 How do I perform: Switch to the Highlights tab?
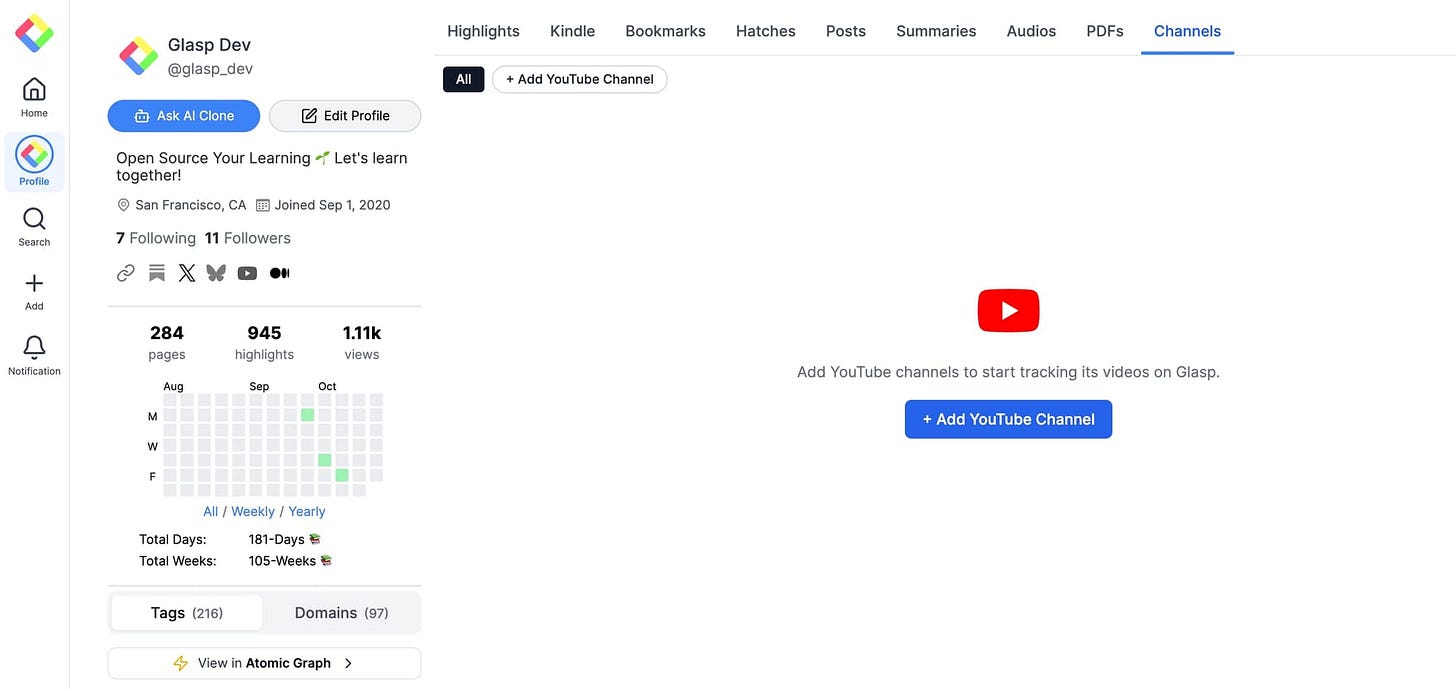(483, 31)
